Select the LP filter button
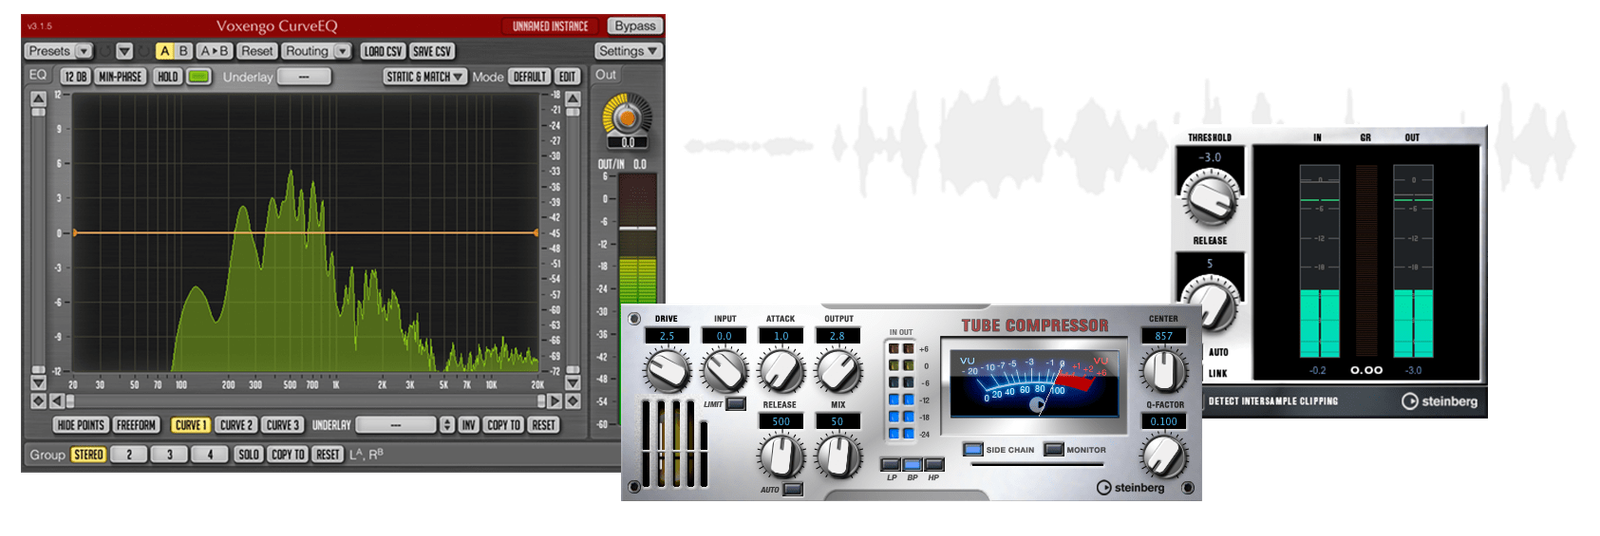The height and width of the screenshot is (536, 1600). [890, 464]
